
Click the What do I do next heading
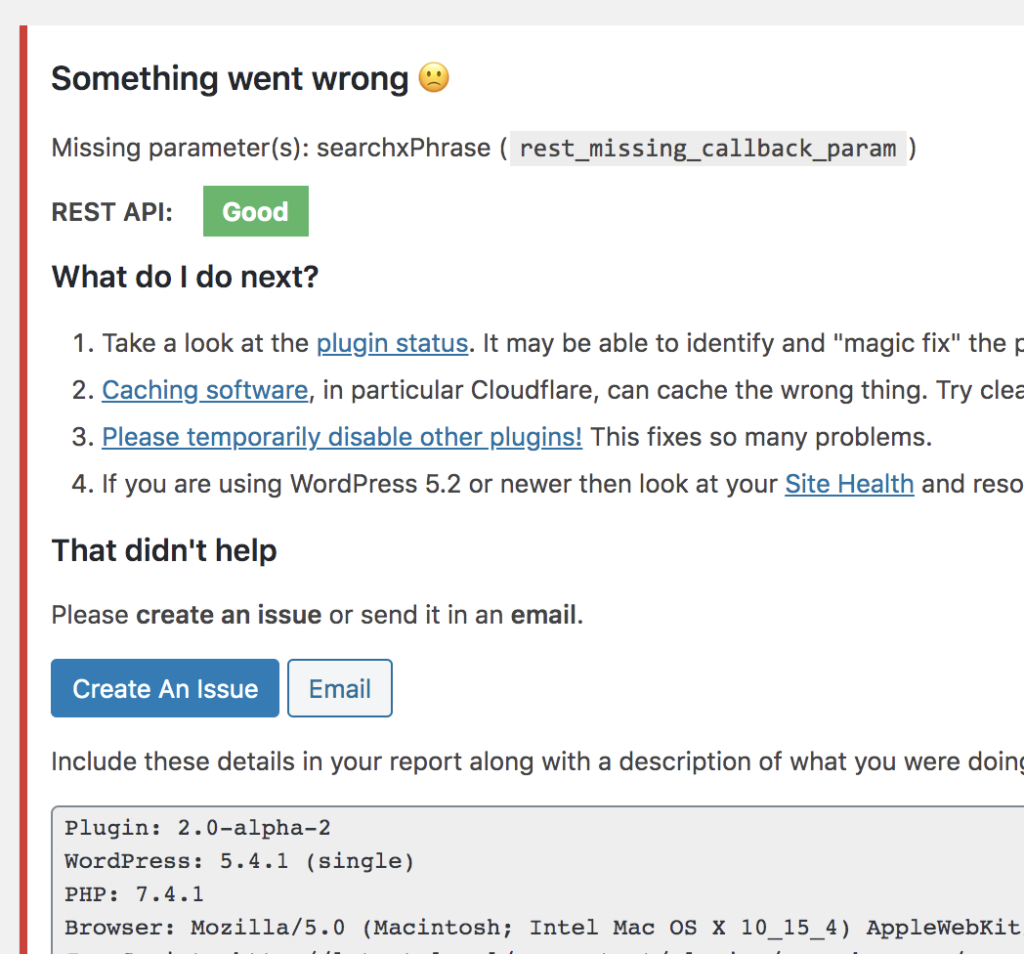click(x=185, y=277)
